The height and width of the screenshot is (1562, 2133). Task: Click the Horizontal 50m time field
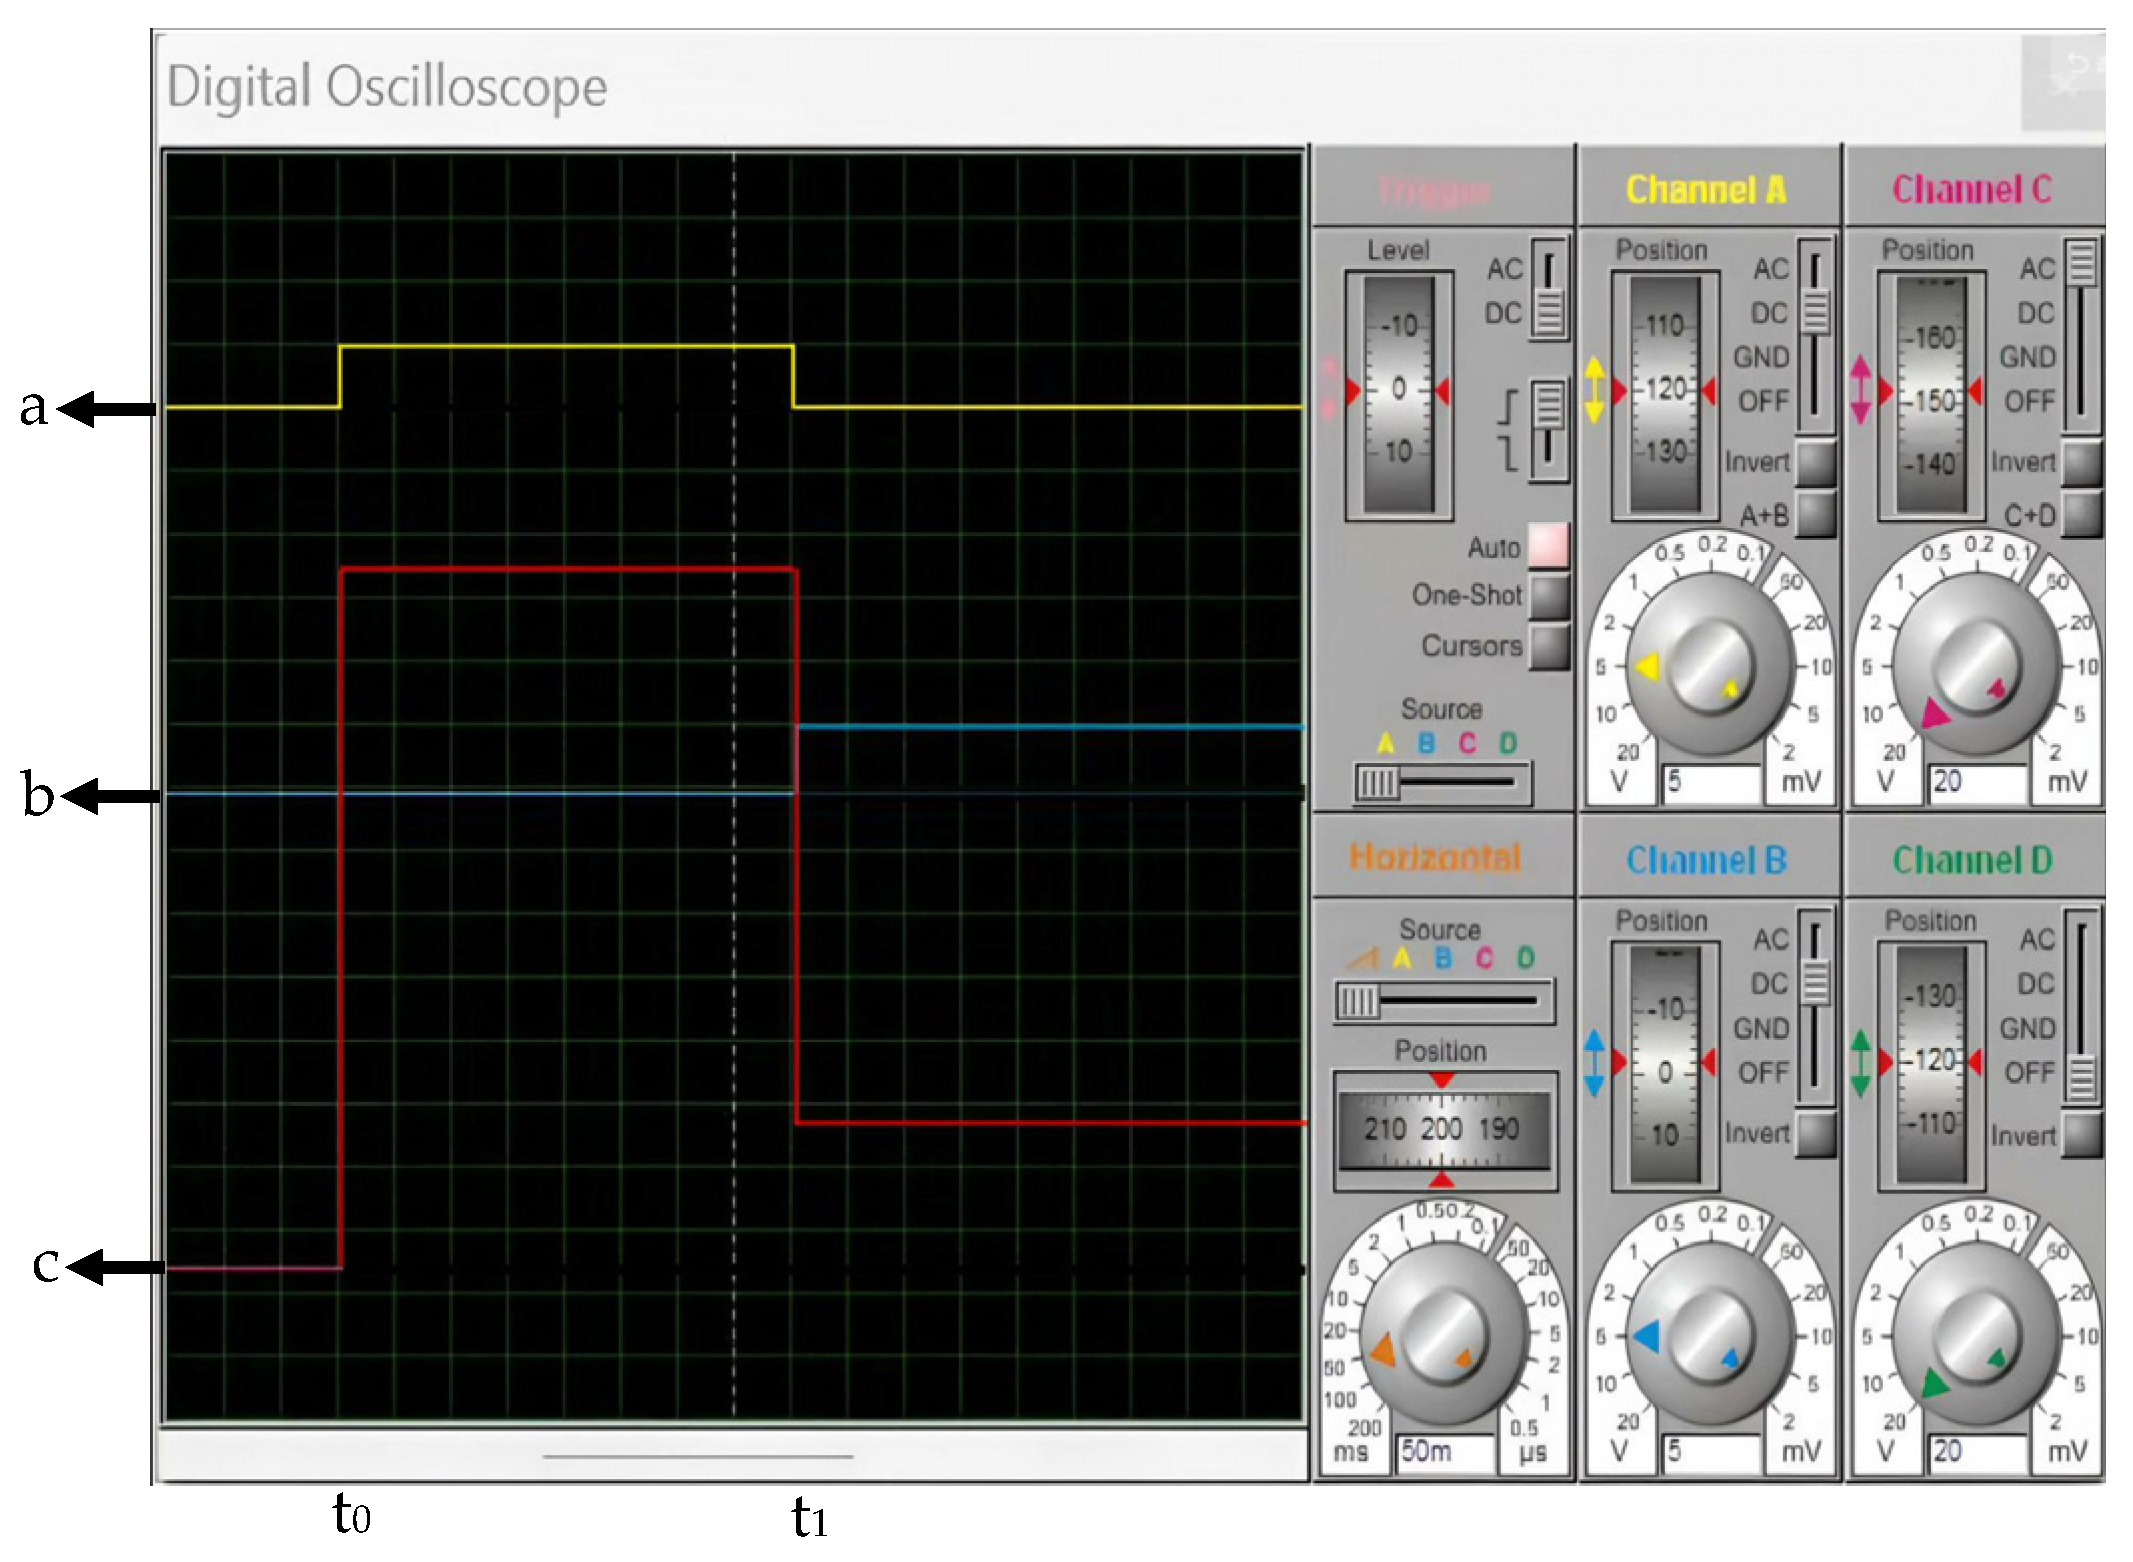pos(1445,1452)
